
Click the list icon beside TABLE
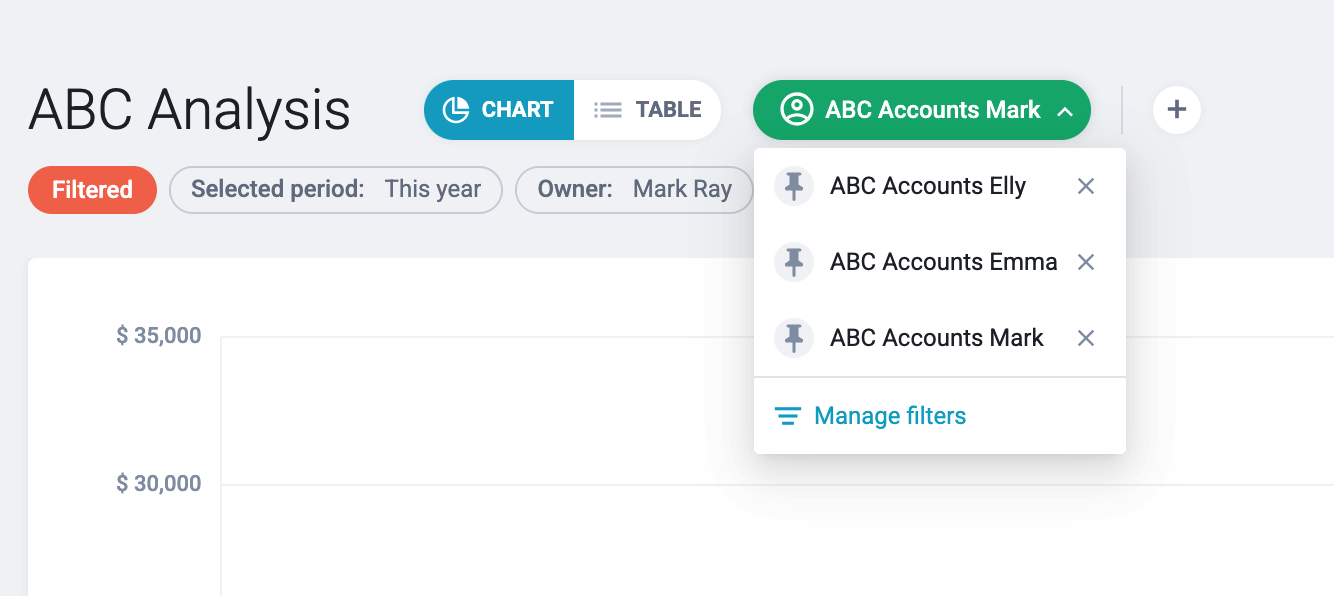(x=608, y=110)
